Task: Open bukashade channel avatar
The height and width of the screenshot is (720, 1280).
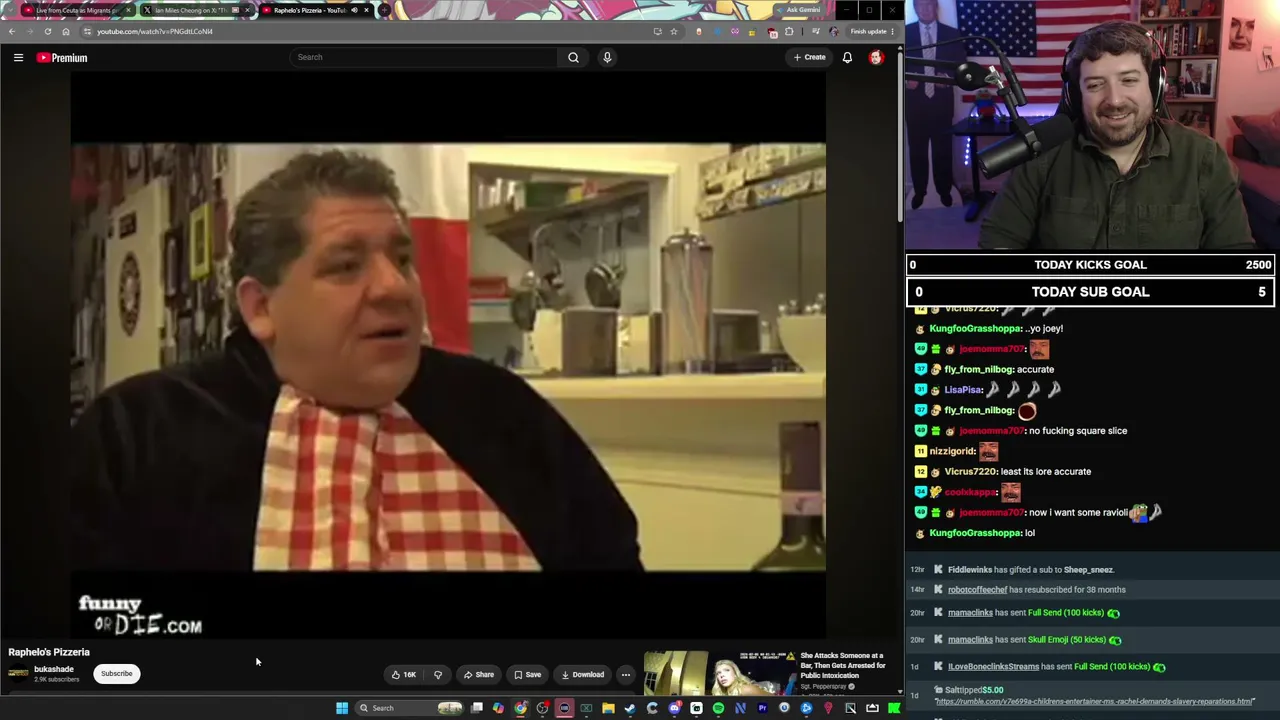Action: coord(18,673)
